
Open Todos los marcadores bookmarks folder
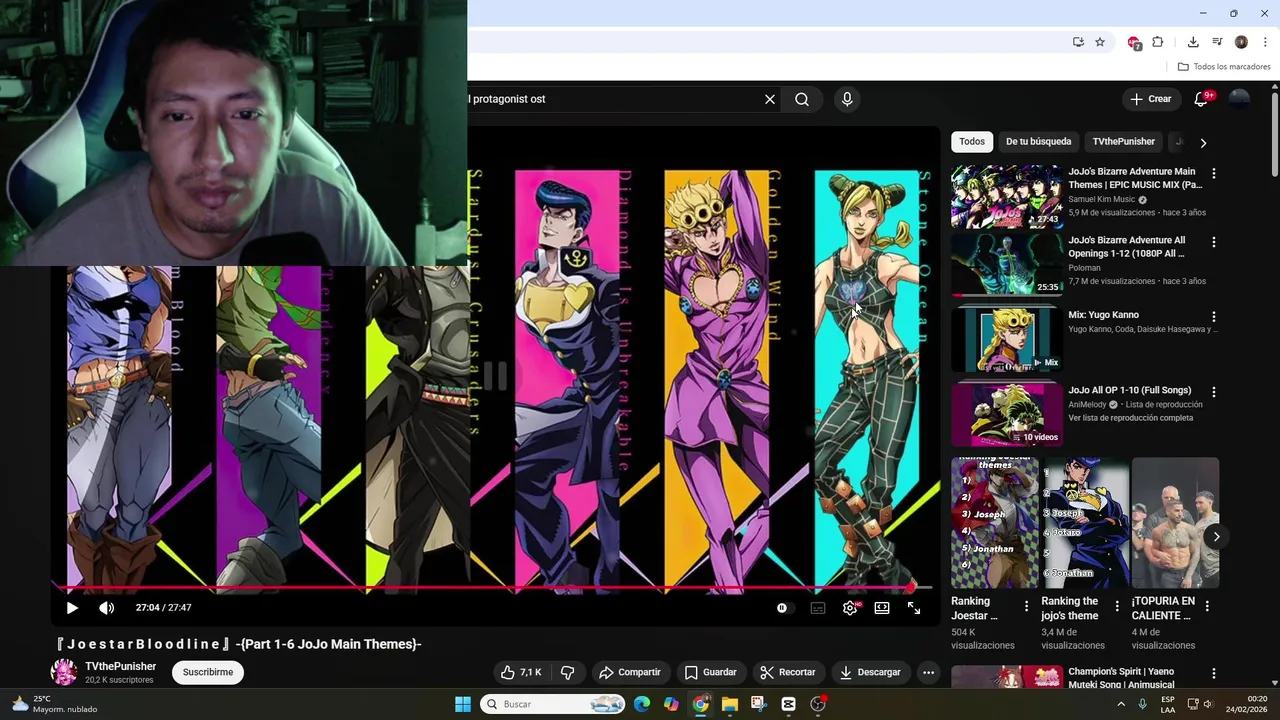[x=1224, y=67]
